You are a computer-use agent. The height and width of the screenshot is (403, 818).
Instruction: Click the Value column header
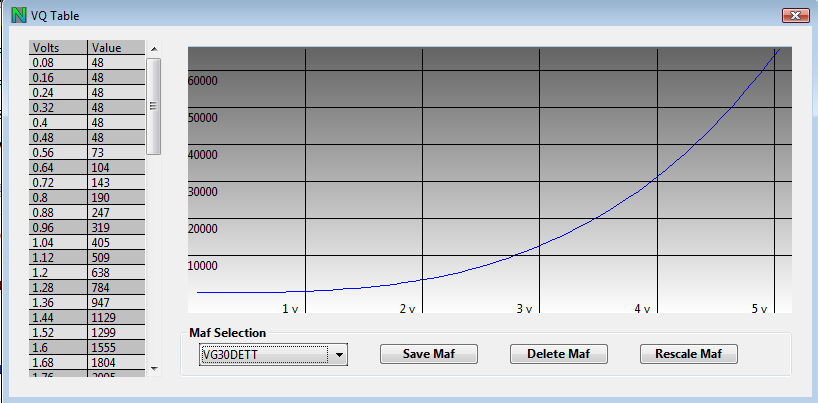point(116,48)
